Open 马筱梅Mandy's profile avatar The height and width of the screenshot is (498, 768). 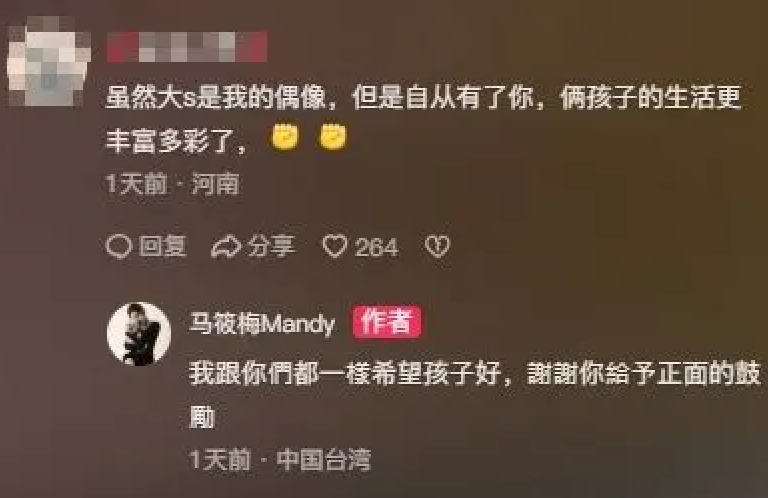click(x=139, y=334)
